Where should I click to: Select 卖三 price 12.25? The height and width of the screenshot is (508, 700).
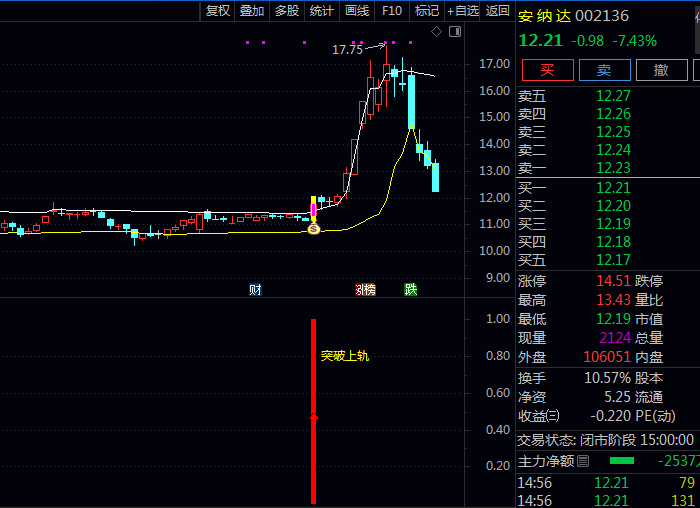[x=613, y=132]
